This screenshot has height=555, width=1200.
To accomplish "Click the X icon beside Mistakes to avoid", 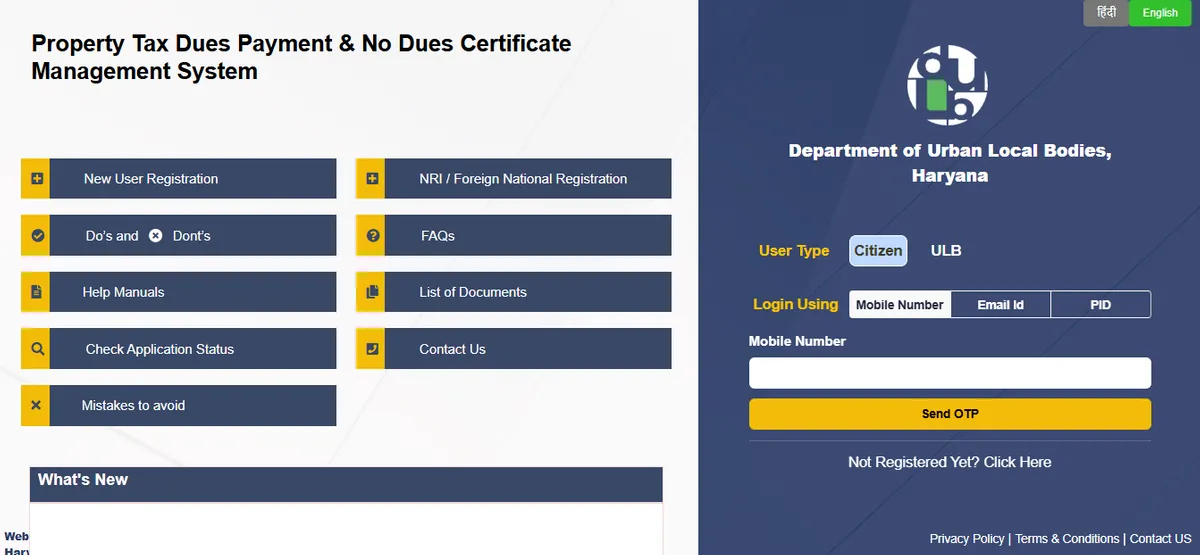I will [36, 406].
